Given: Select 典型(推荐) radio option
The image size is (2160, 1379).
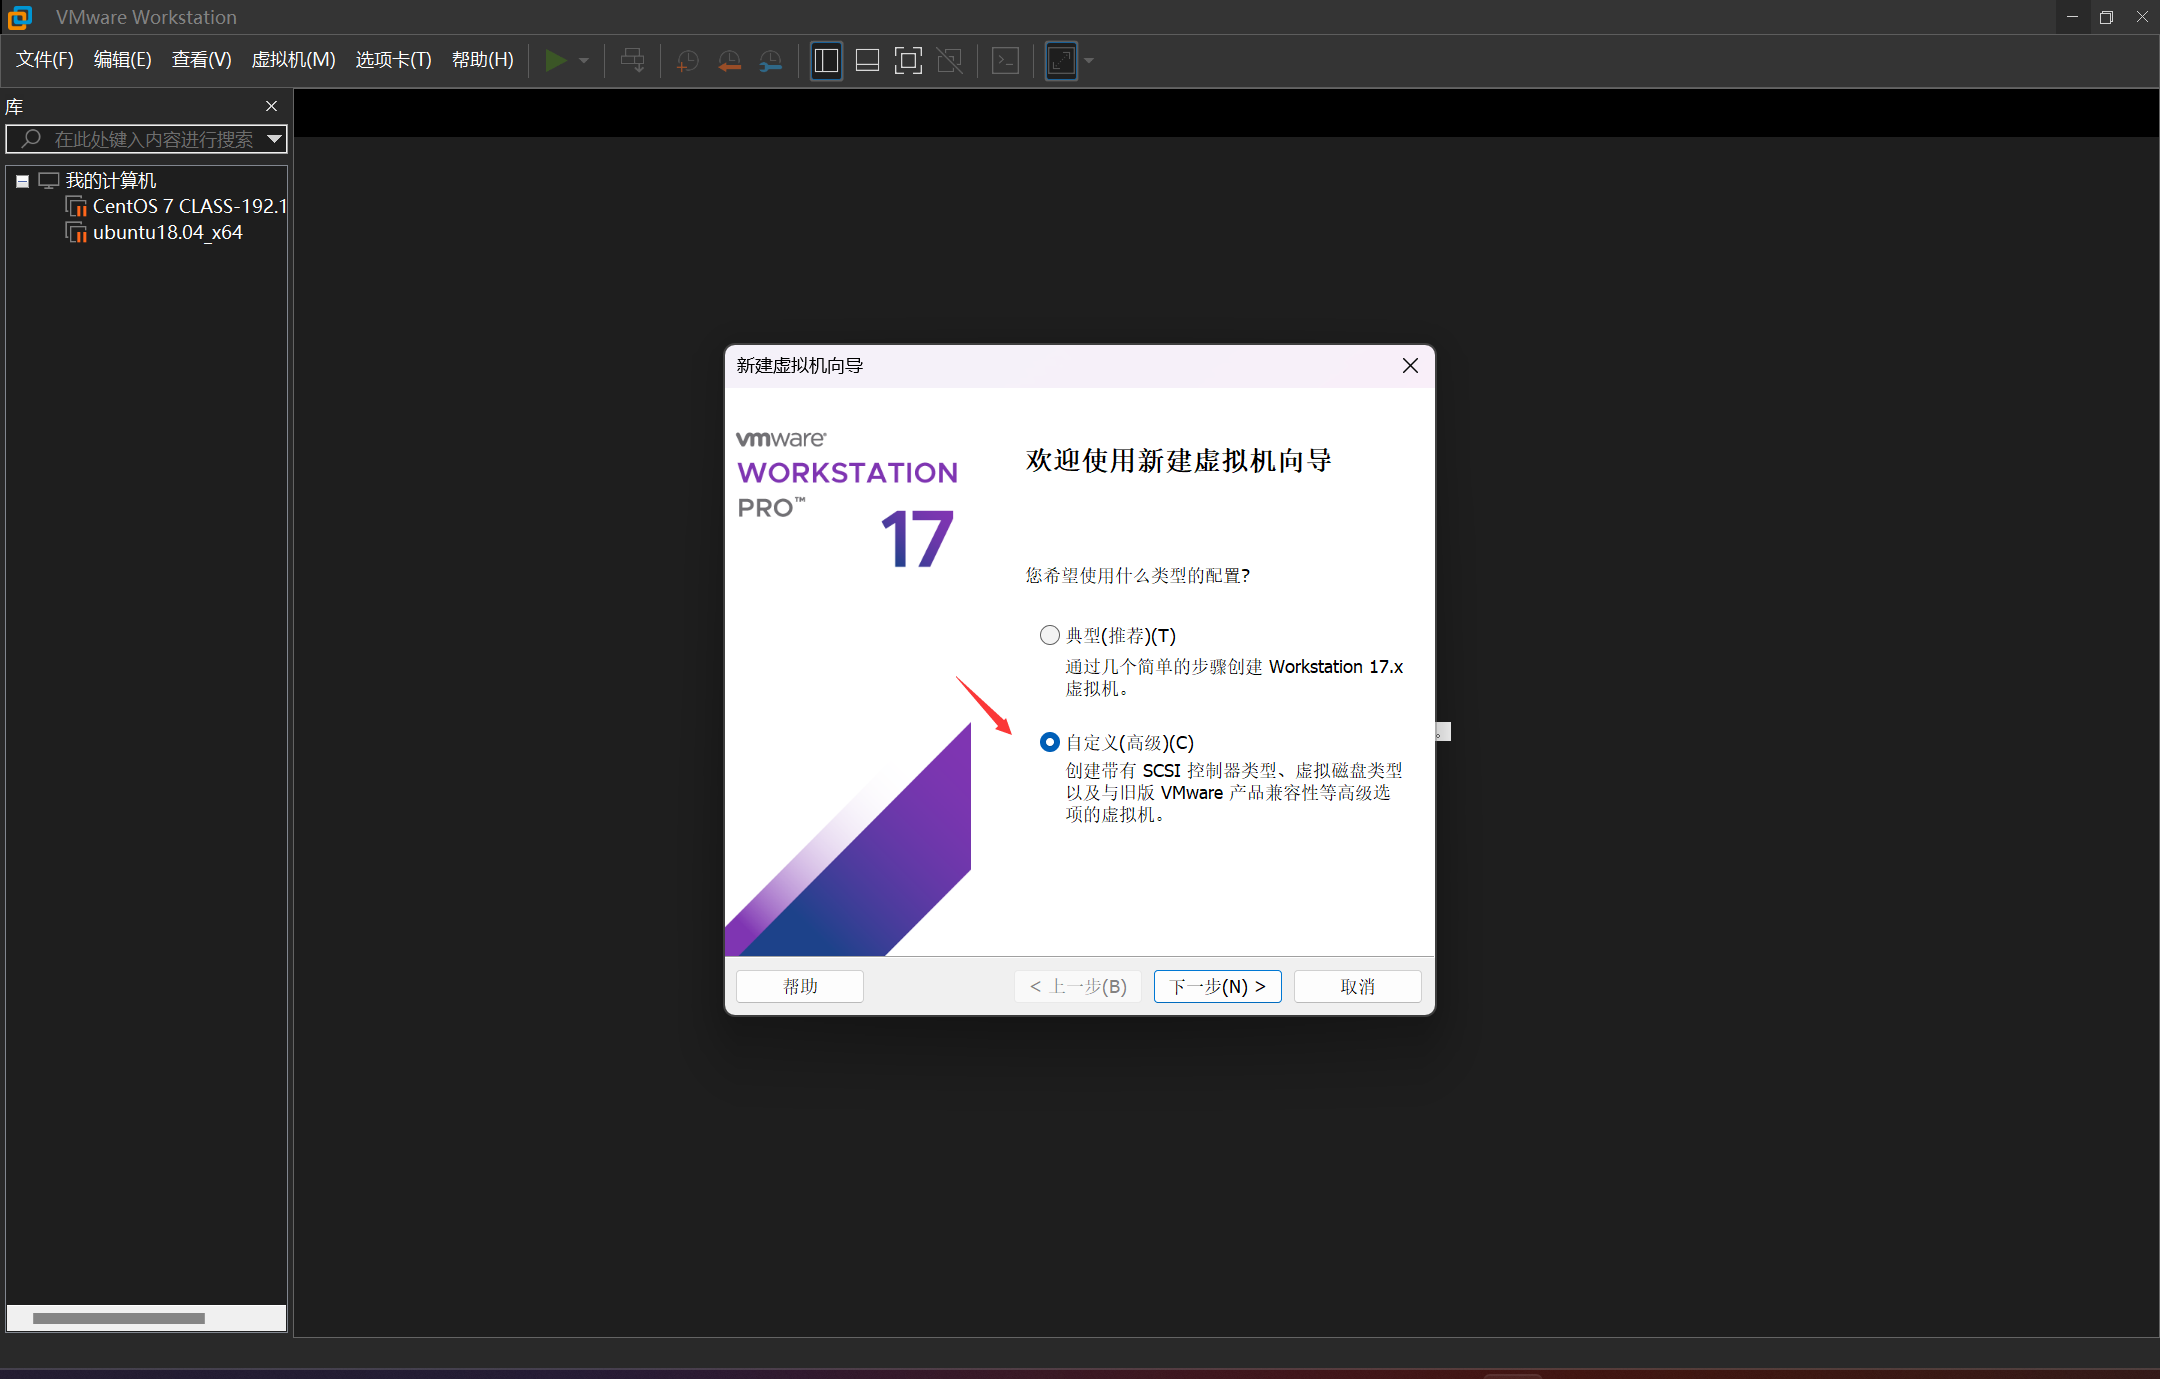Looking at the screenshot, I should 1050,635.
